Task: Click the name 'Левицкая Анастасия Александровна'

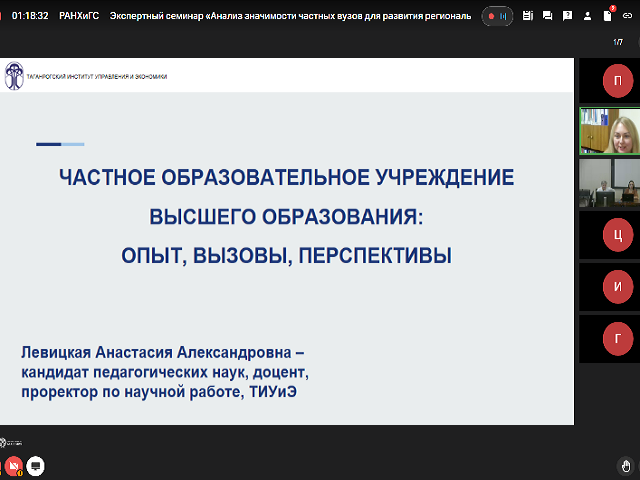Action: point(156,352)
